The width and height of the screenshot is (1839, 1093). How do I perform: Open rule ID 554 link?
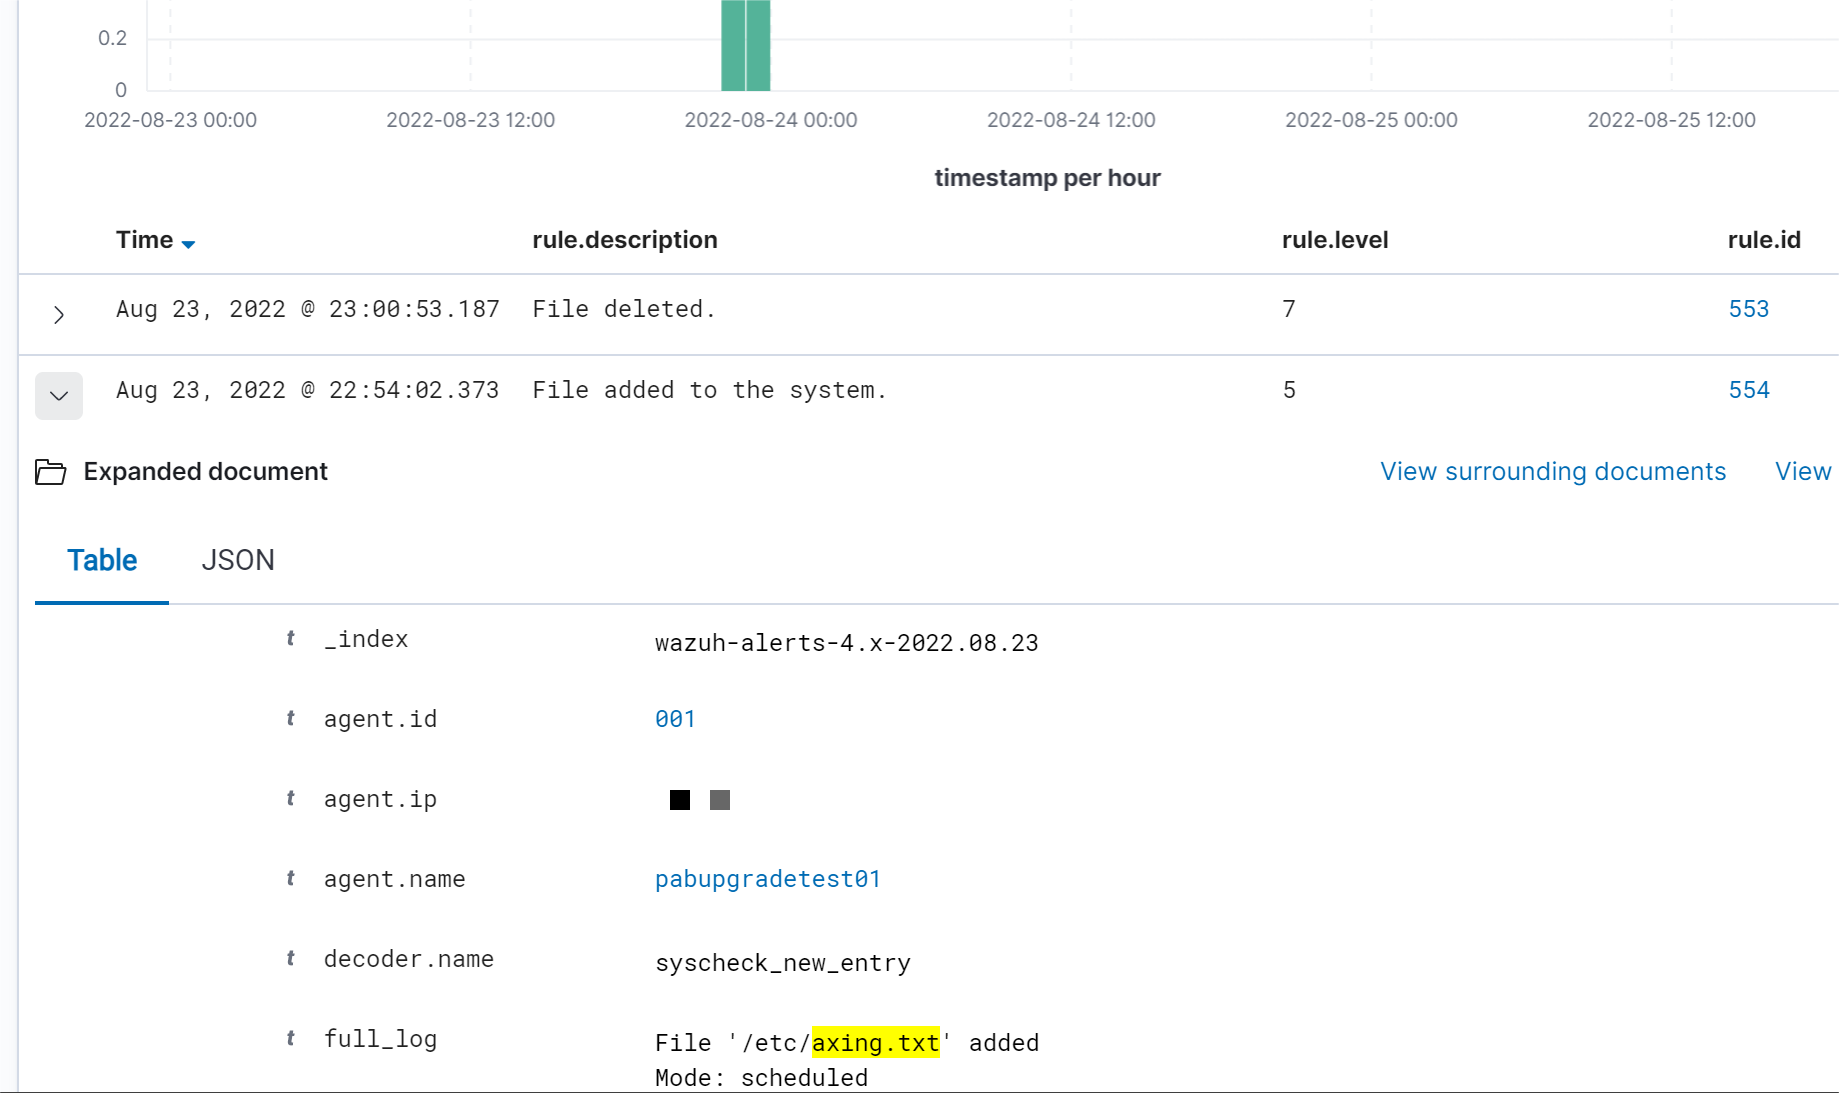[1749, 390]
